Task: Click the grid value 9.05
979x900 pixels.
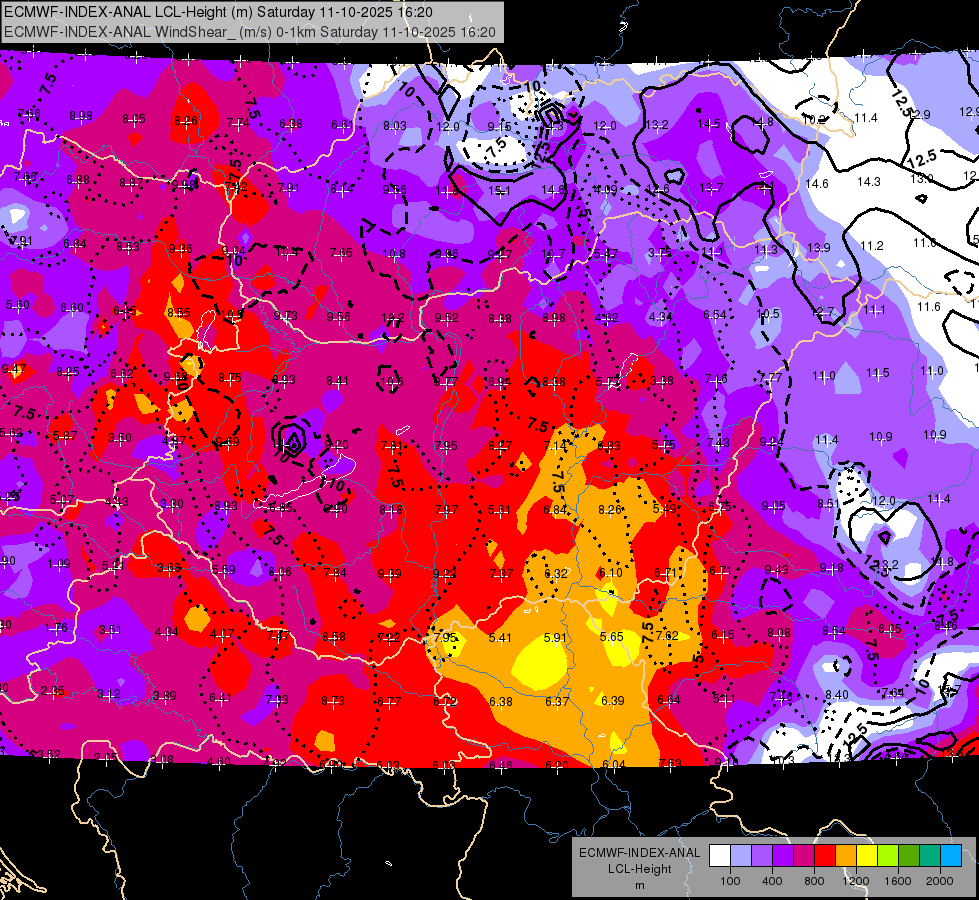Action: click(774, 506)
